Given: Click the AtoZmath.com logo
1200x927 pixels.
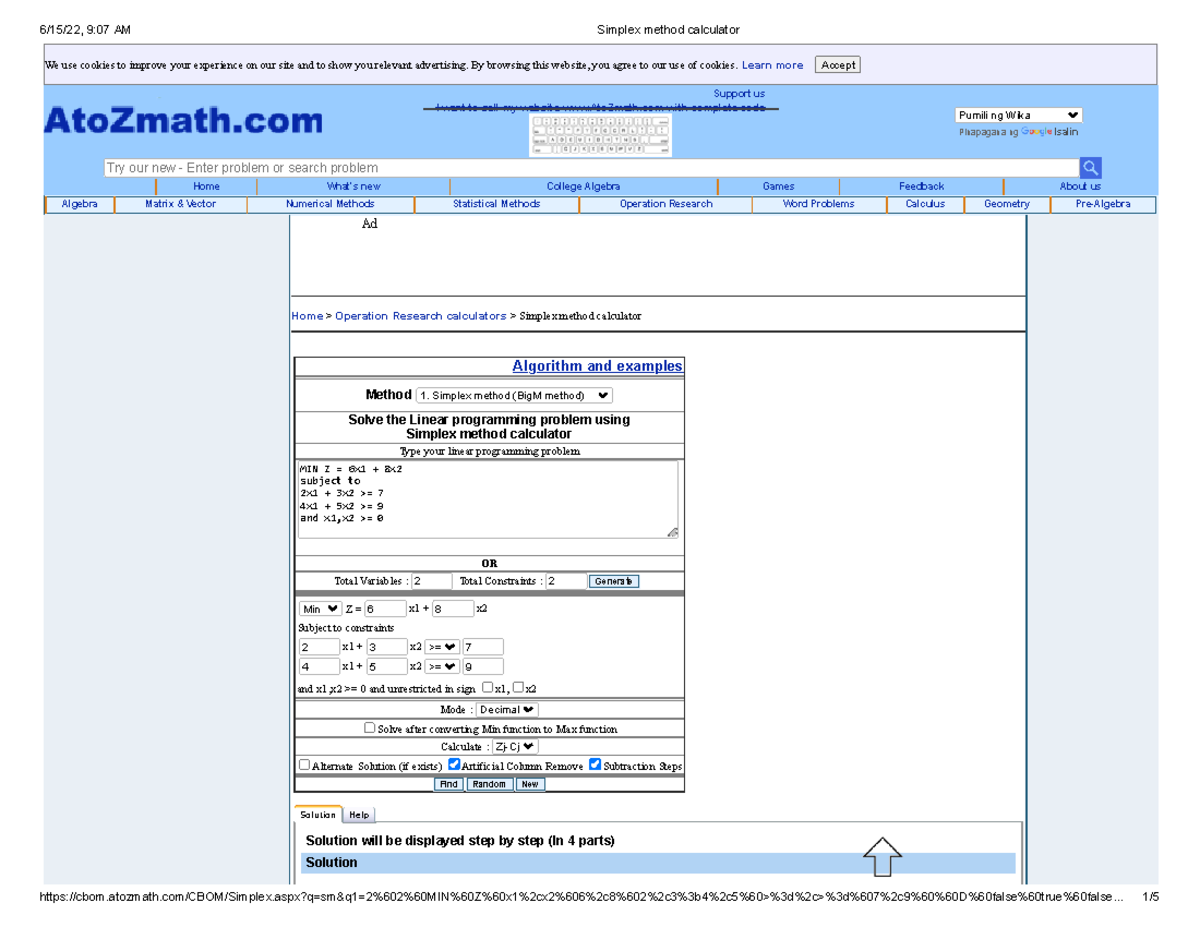Looking at the screenshot, I should [x=182, y=120].
